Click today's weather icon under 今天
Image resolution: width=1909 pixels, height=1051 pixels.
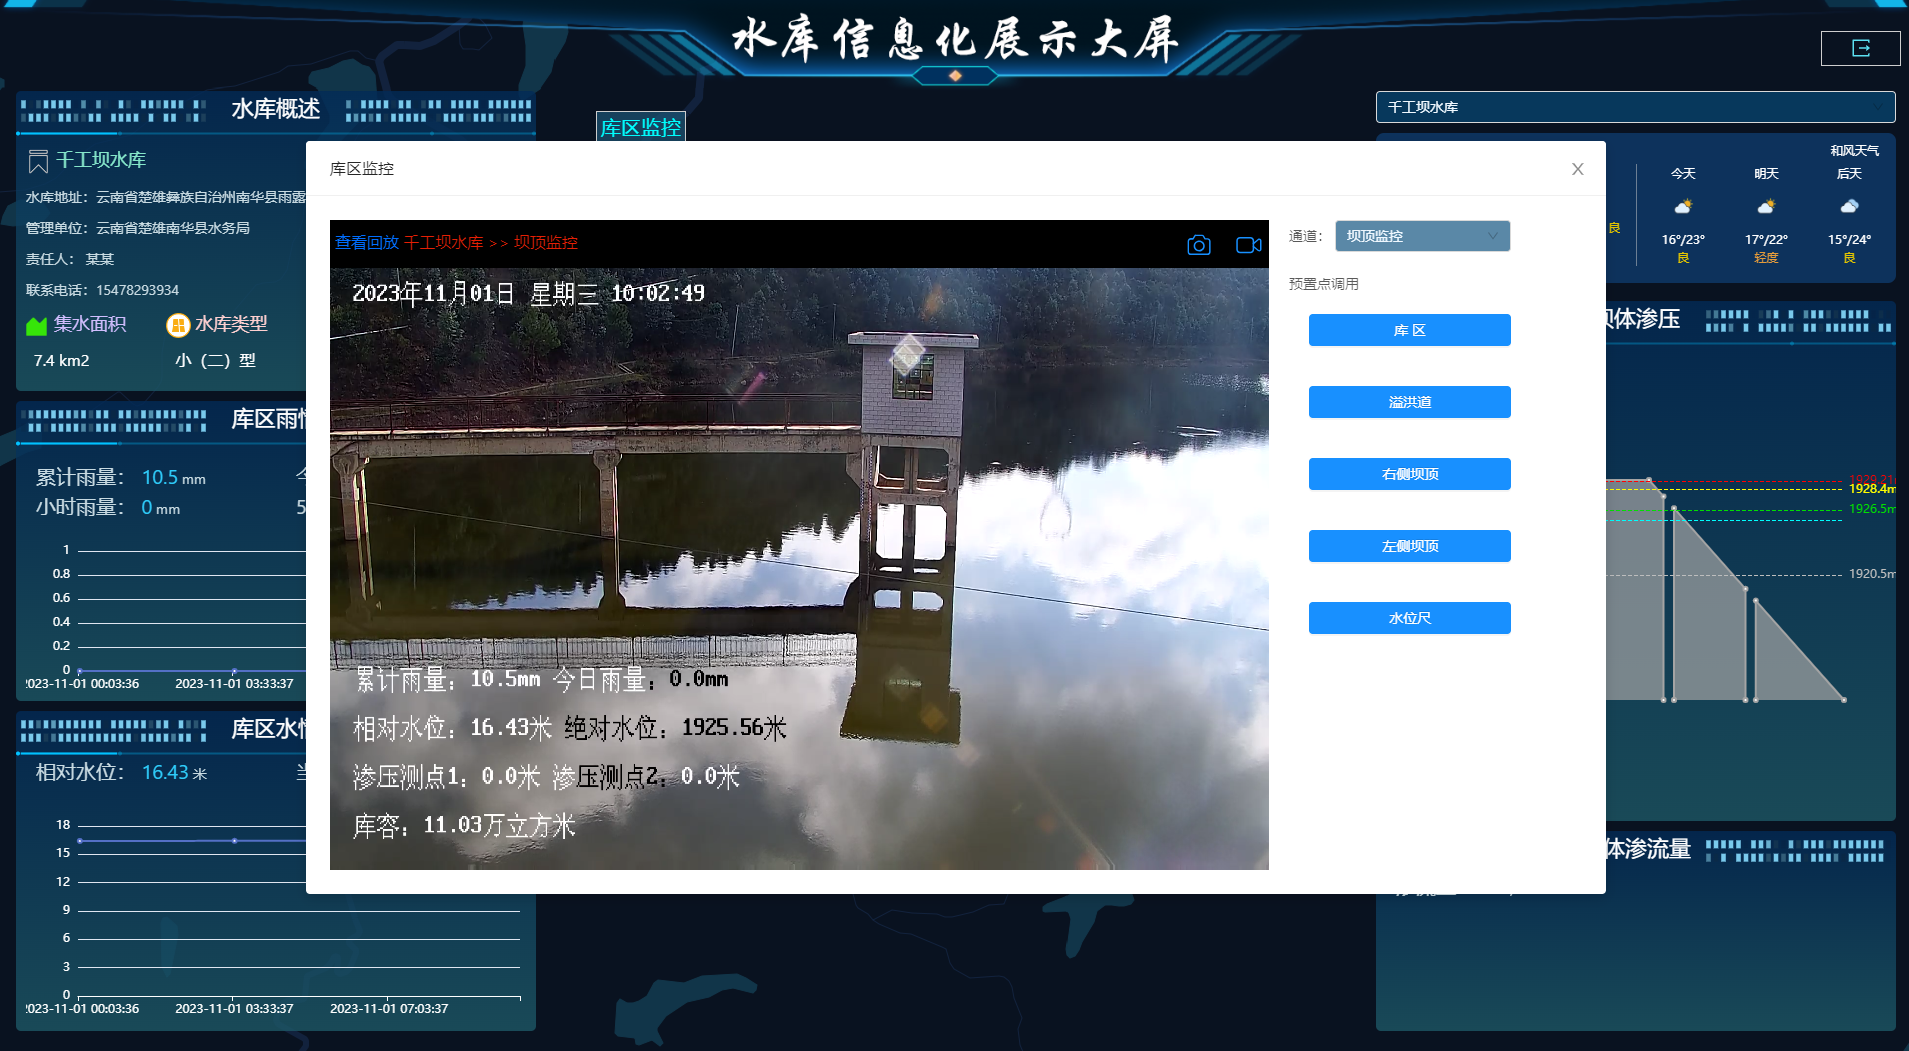coord(1683,207)
